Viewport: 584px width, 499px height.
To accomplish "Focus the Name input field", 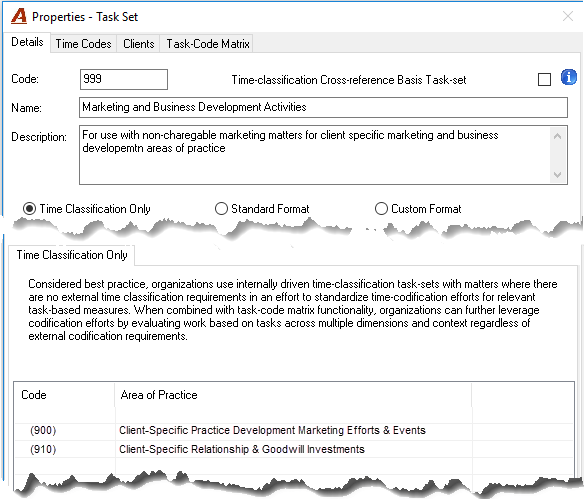I will tap(323, 107).
